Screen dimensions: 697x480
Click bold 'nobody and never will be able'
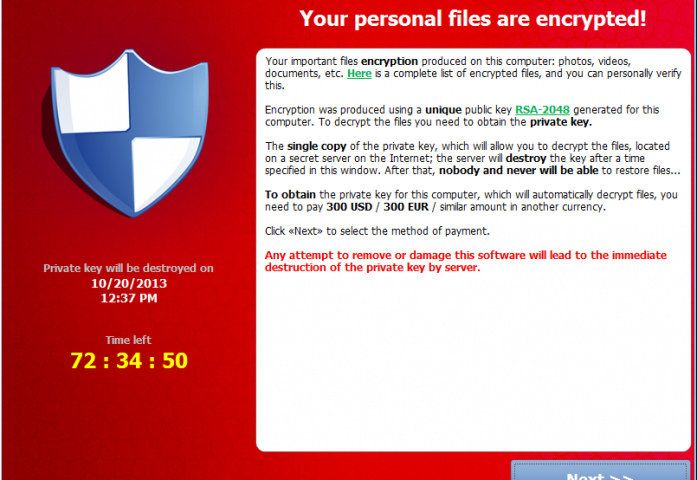pos(518,171)
